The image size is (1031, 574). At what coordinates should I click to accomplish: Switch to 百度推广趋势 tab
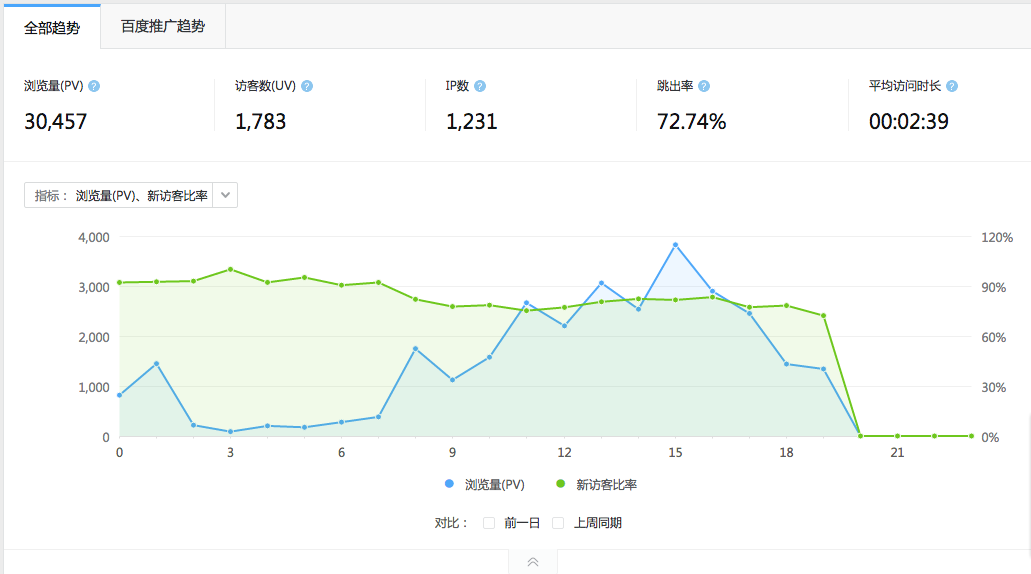163,27
